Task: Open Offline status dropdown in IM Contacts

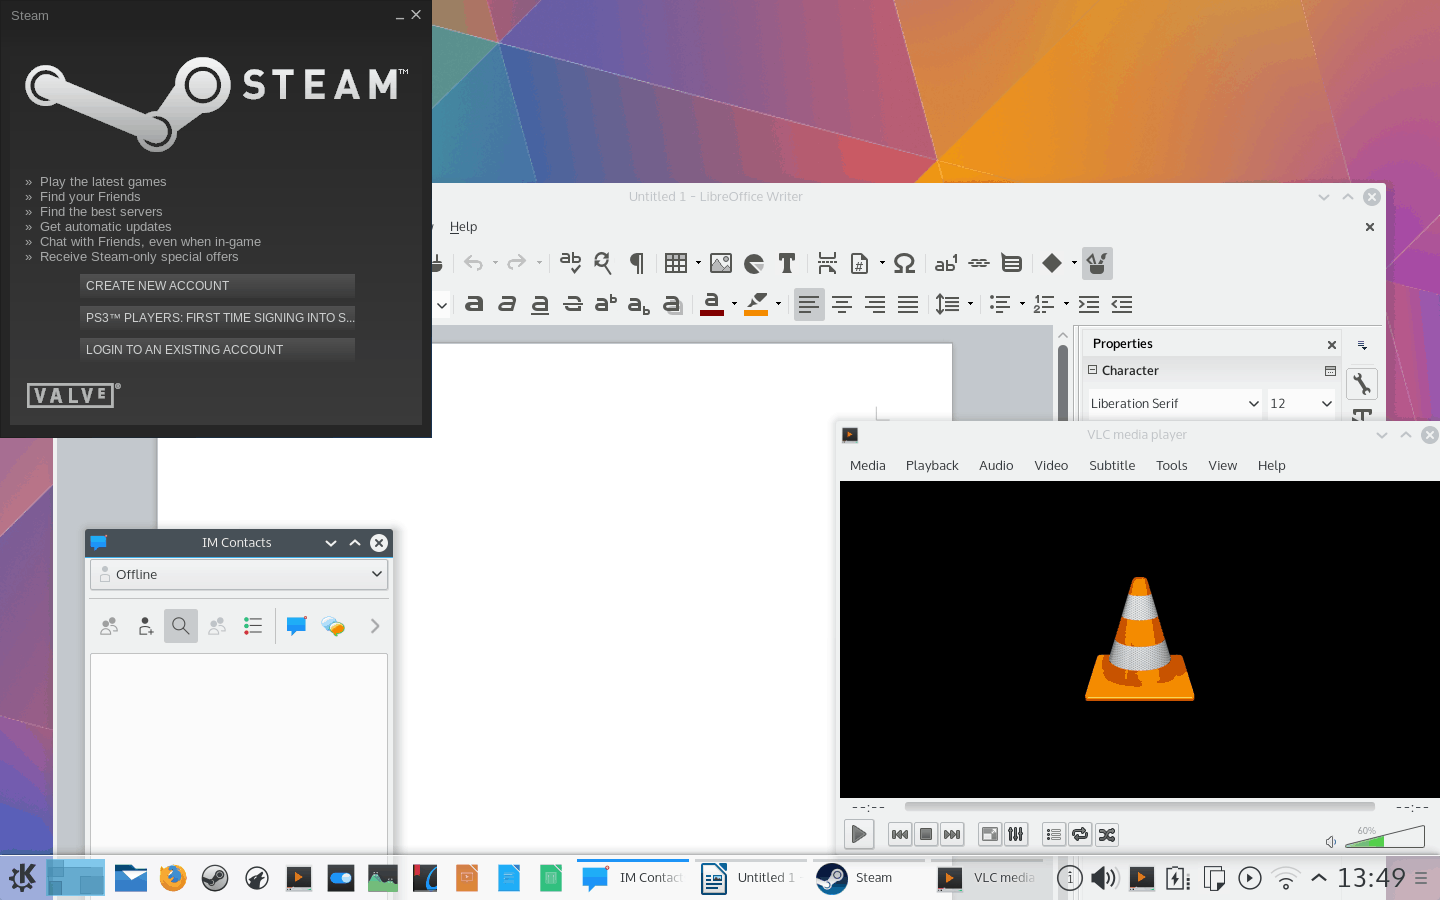Action: click(239, 575)
